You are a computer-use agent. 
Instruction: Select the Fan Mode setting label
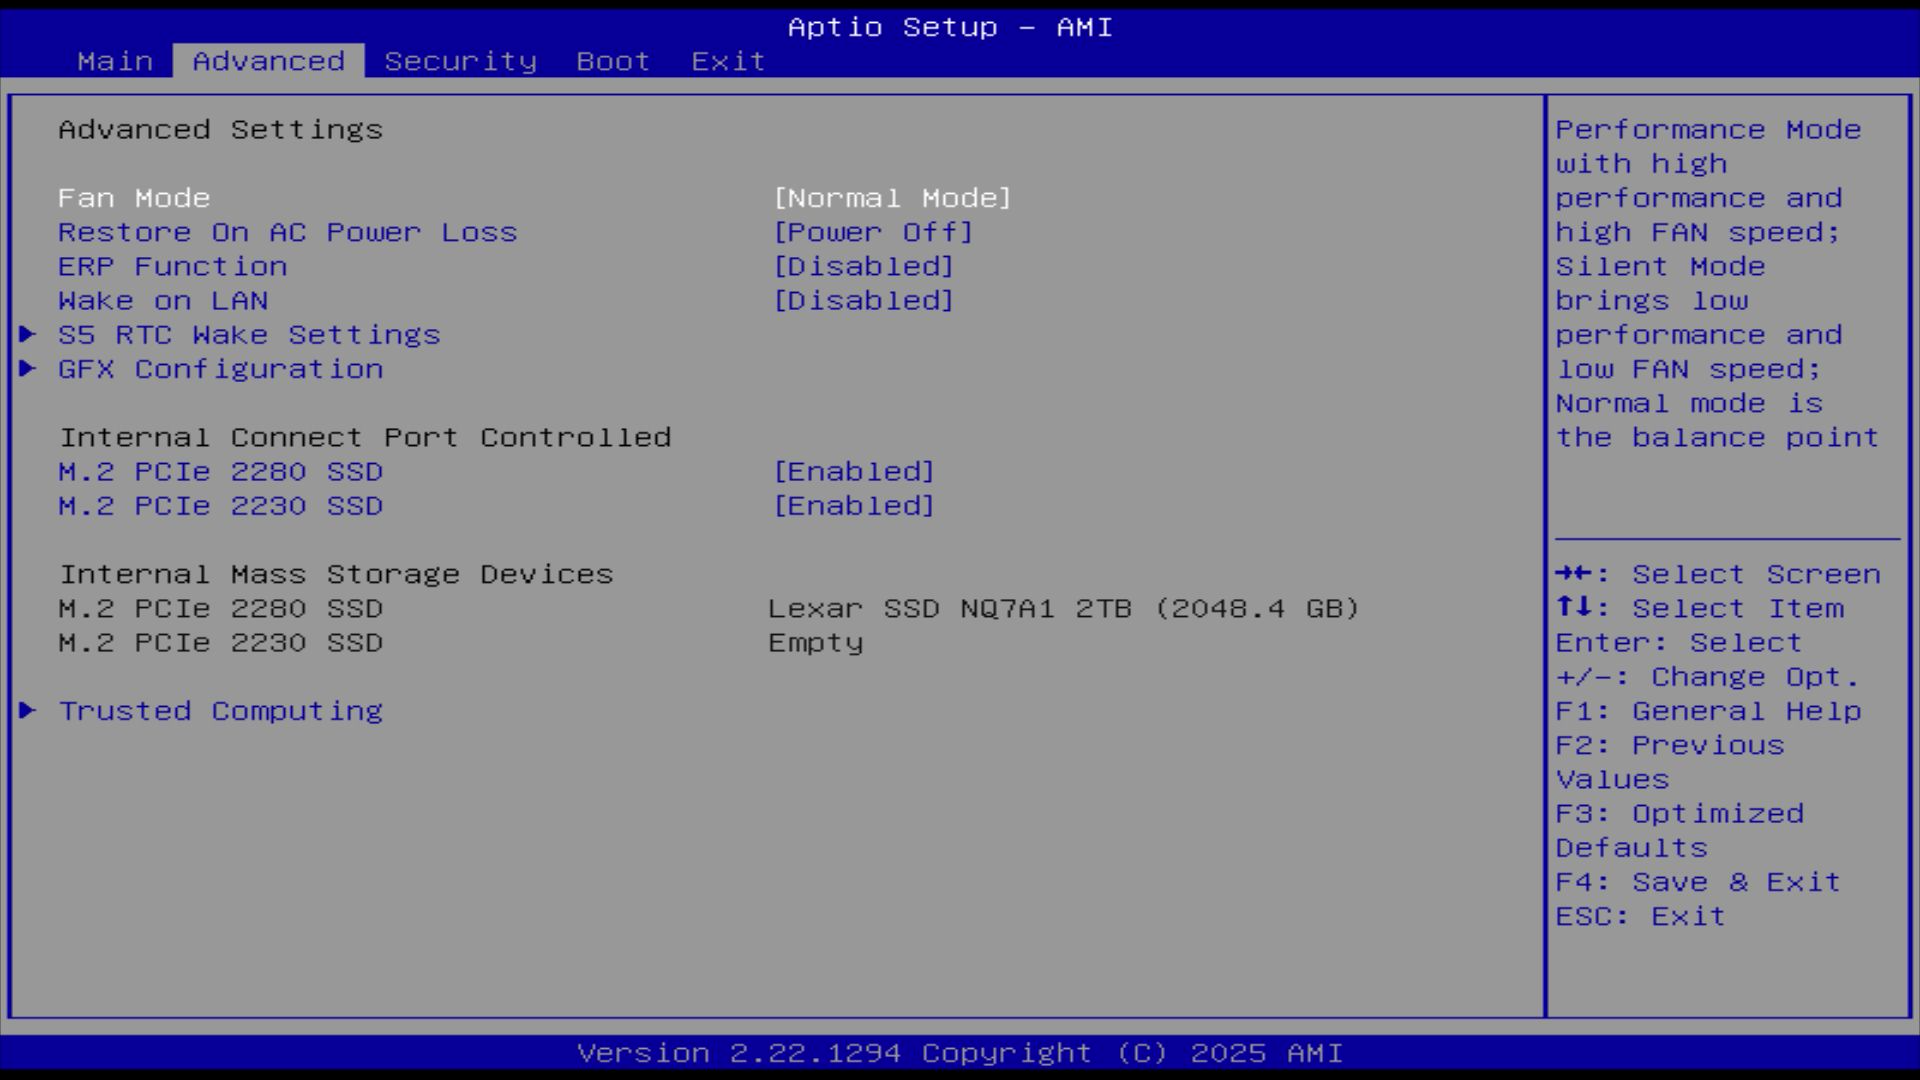tap(134, 198)
